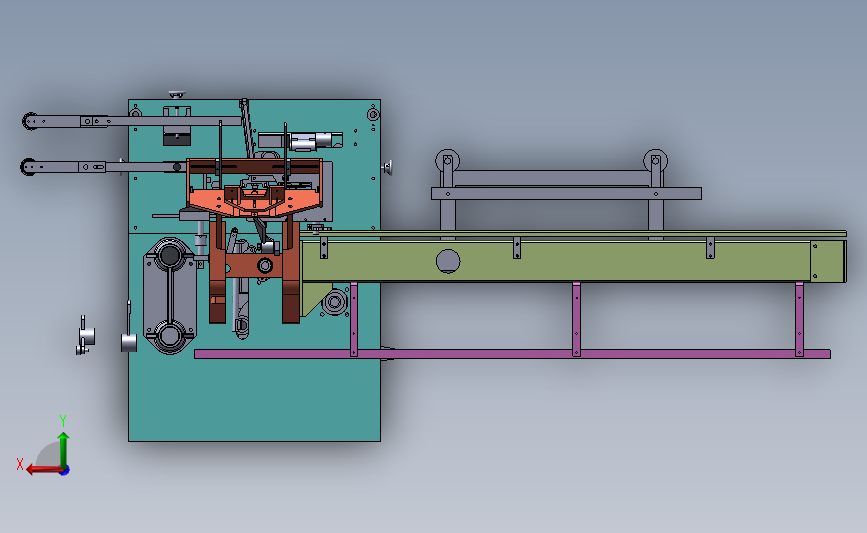Click the blue Z axis dot of triad

click(x=65, y=471)
